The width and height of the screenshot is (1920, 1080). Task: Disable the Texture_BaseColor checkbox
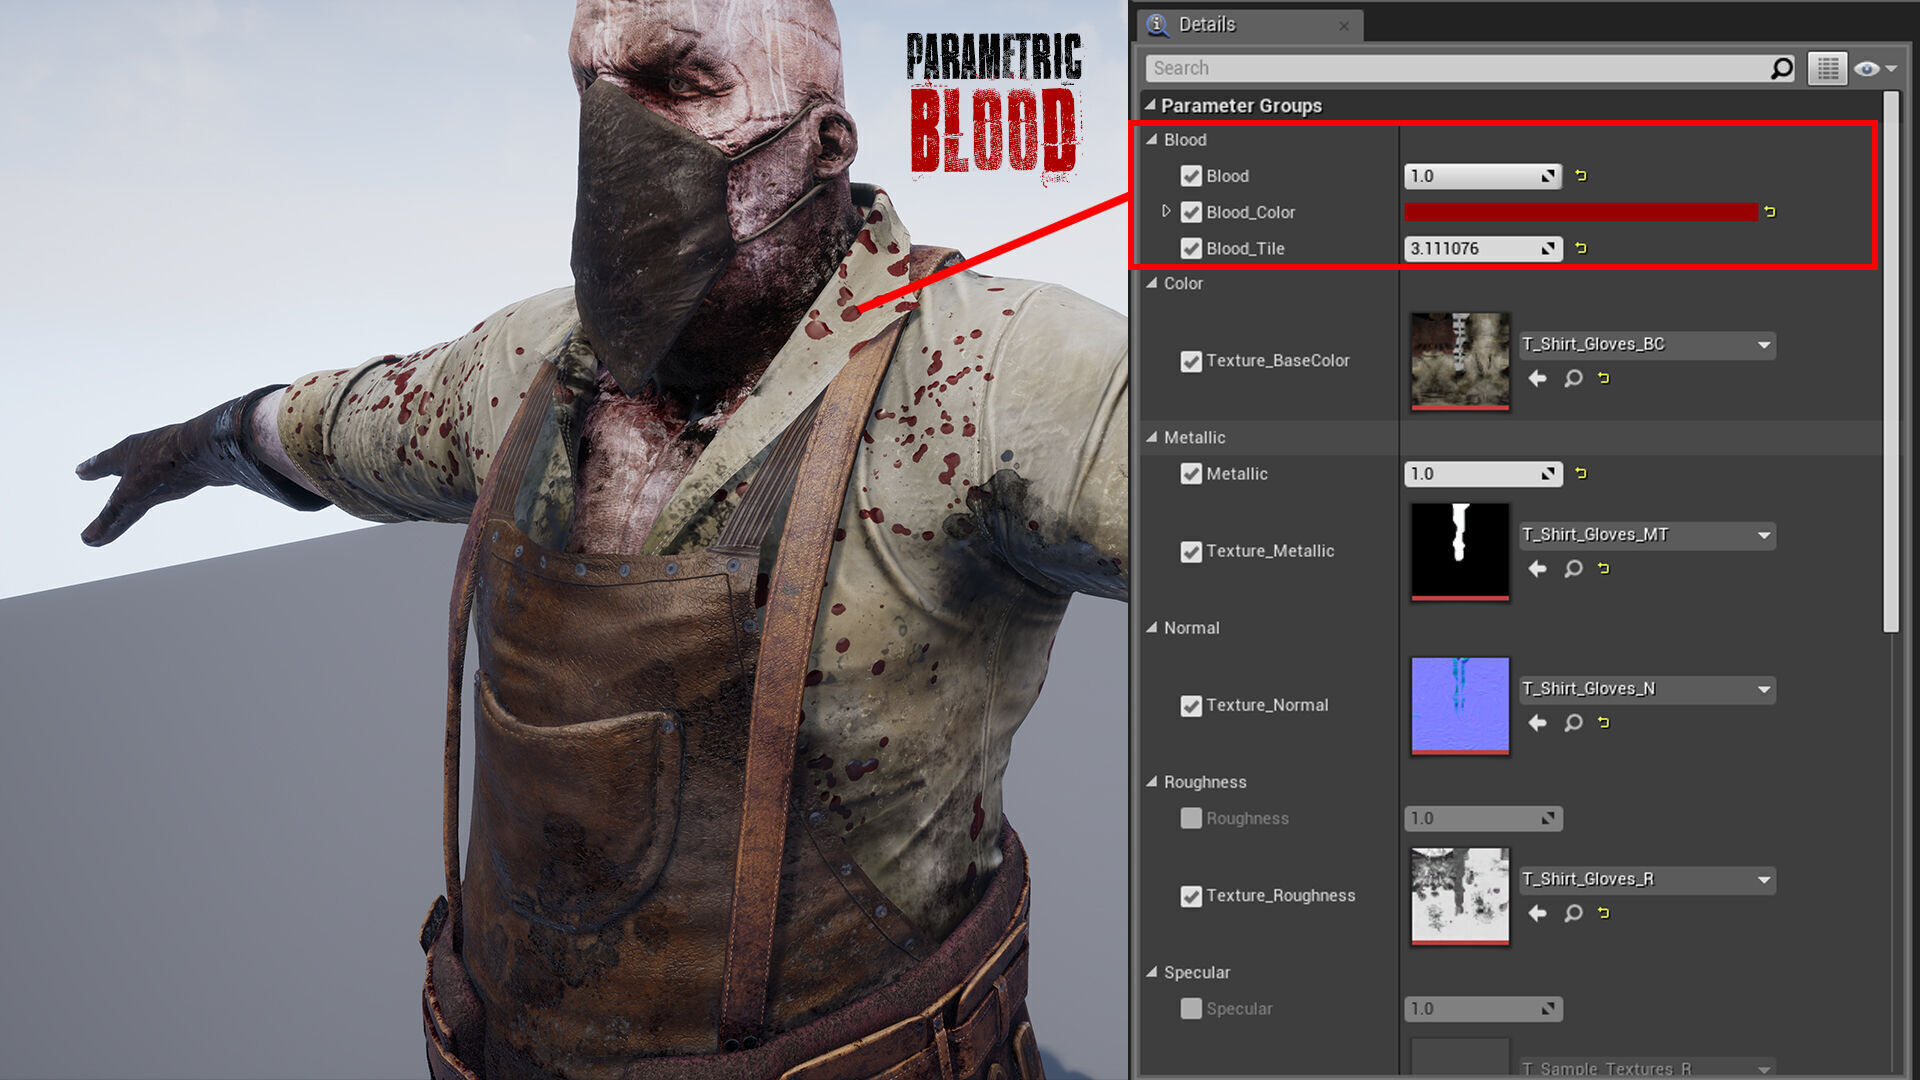[1191, 361]
